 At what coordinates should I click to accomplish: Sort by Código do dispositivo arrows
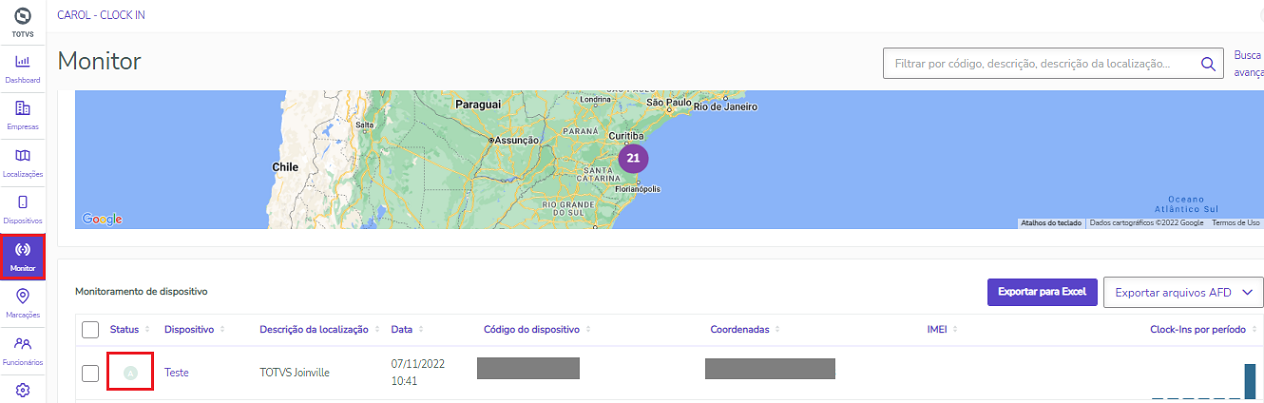coord(589,330)
